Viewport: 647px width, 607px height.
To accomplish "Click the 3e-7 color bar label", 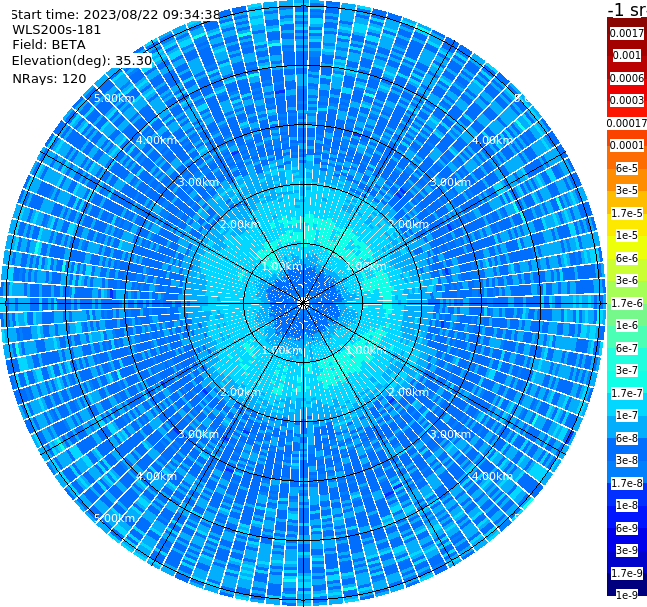I will tap(627, 370).
